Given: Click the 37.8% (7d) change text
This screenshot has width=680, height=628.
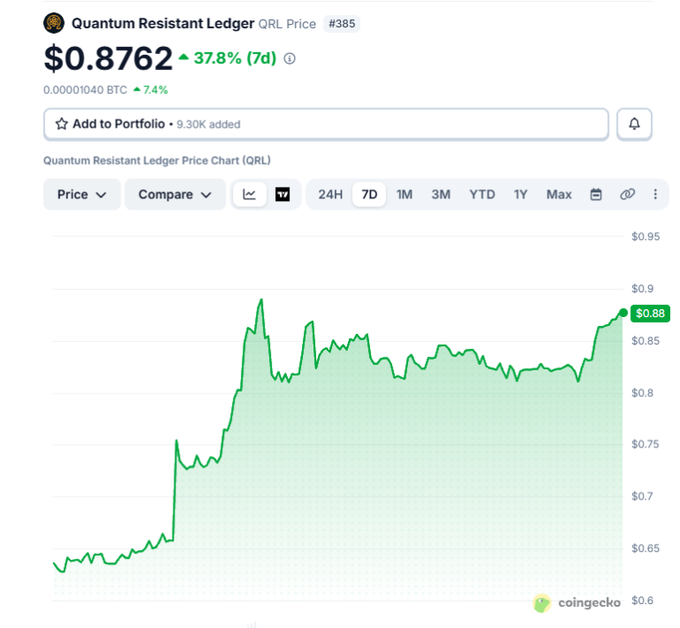Looking at the screenshot, I should click(235, 58).
